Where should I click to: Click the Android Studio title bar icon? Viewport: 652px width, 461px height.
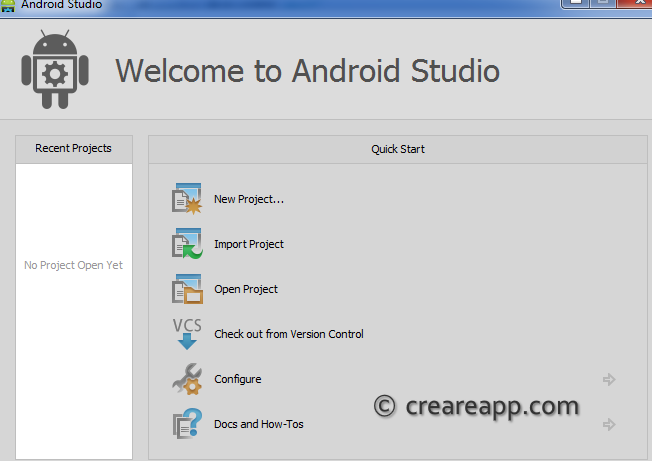pyautogui.click(x=8, y=5)
